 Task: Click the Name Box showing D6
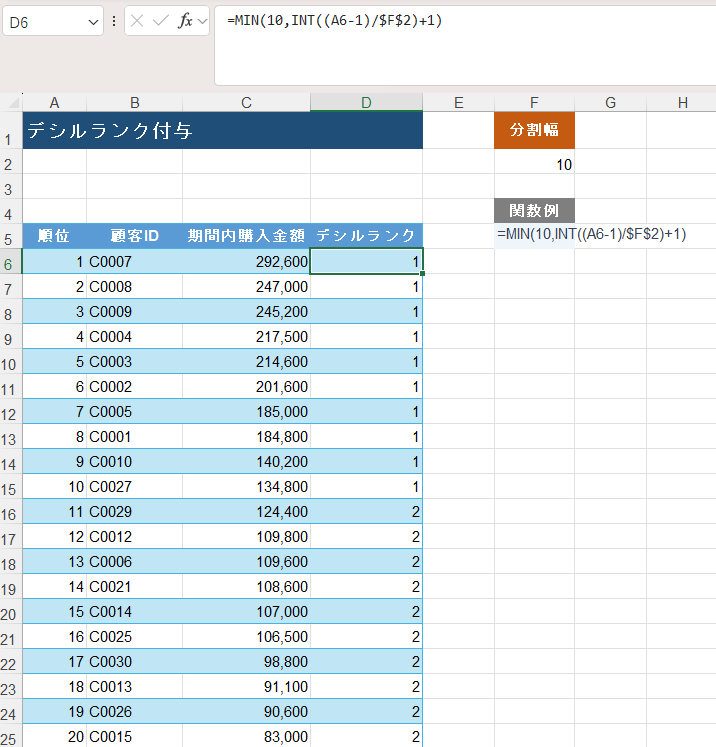pyautogui.click(x=53, y=21)
